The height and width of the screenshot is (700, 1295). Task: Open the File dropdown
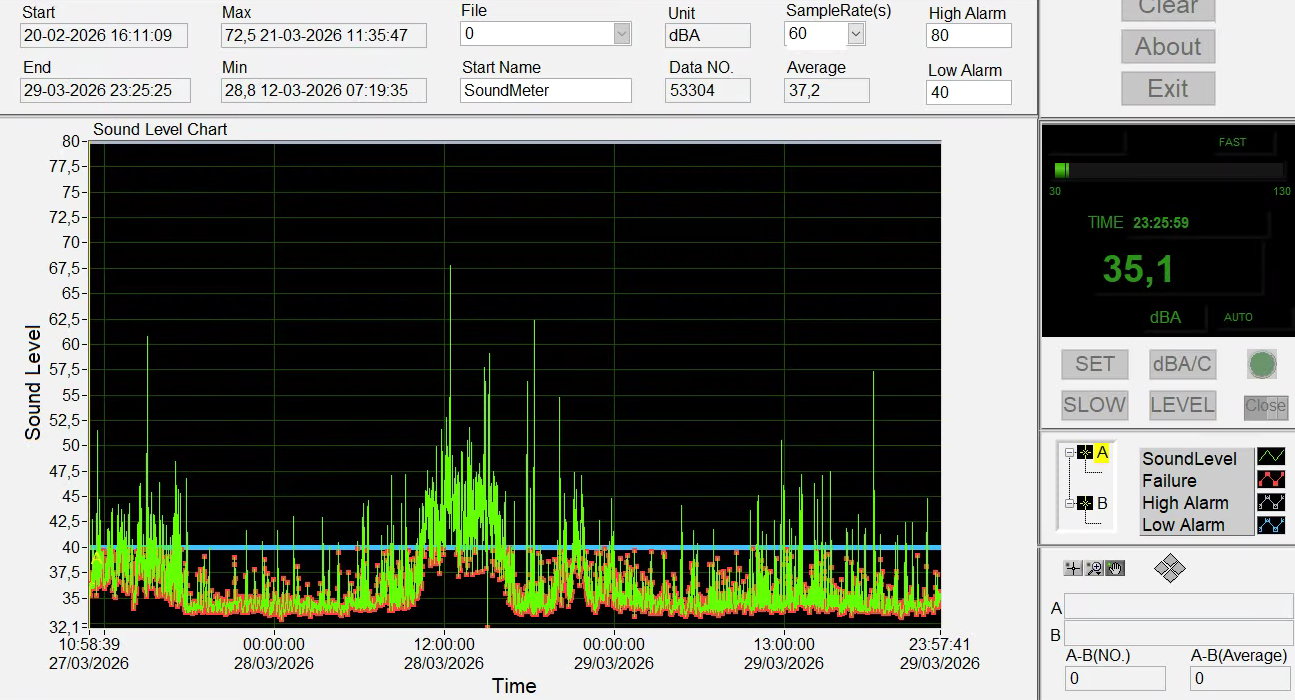pos(621,34)
